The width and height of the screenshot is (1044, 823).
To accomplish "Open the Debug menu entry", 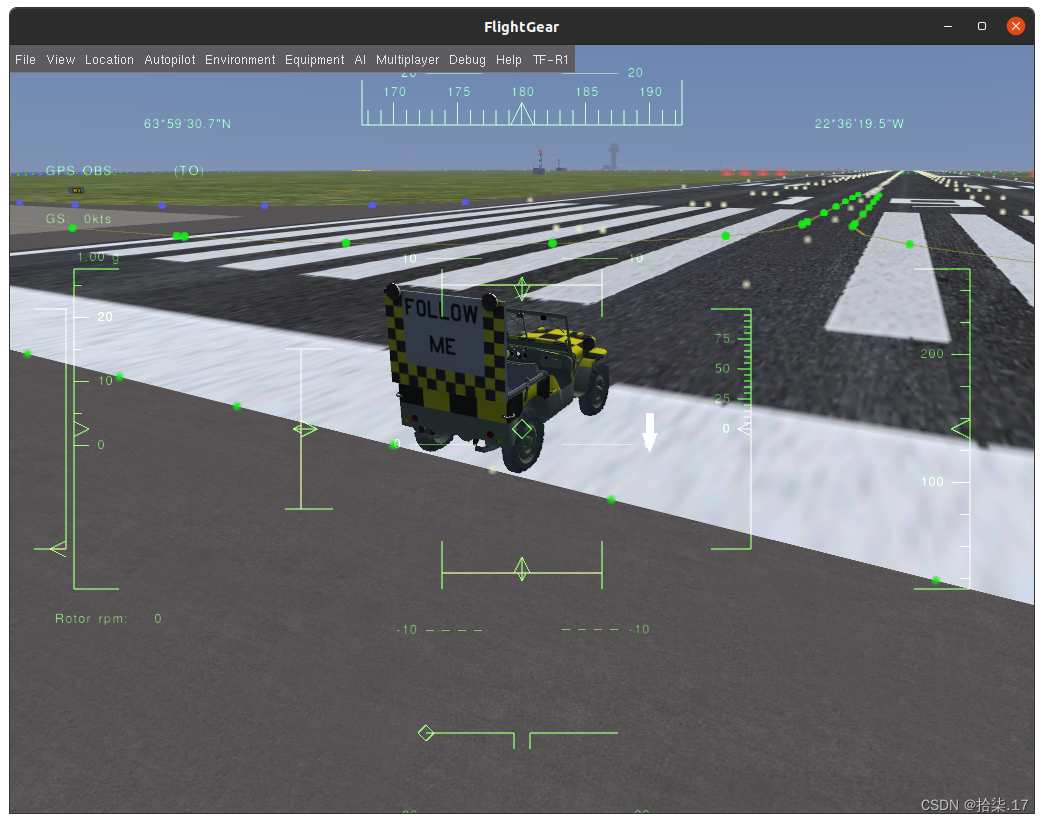I will [x=467, y=59].
